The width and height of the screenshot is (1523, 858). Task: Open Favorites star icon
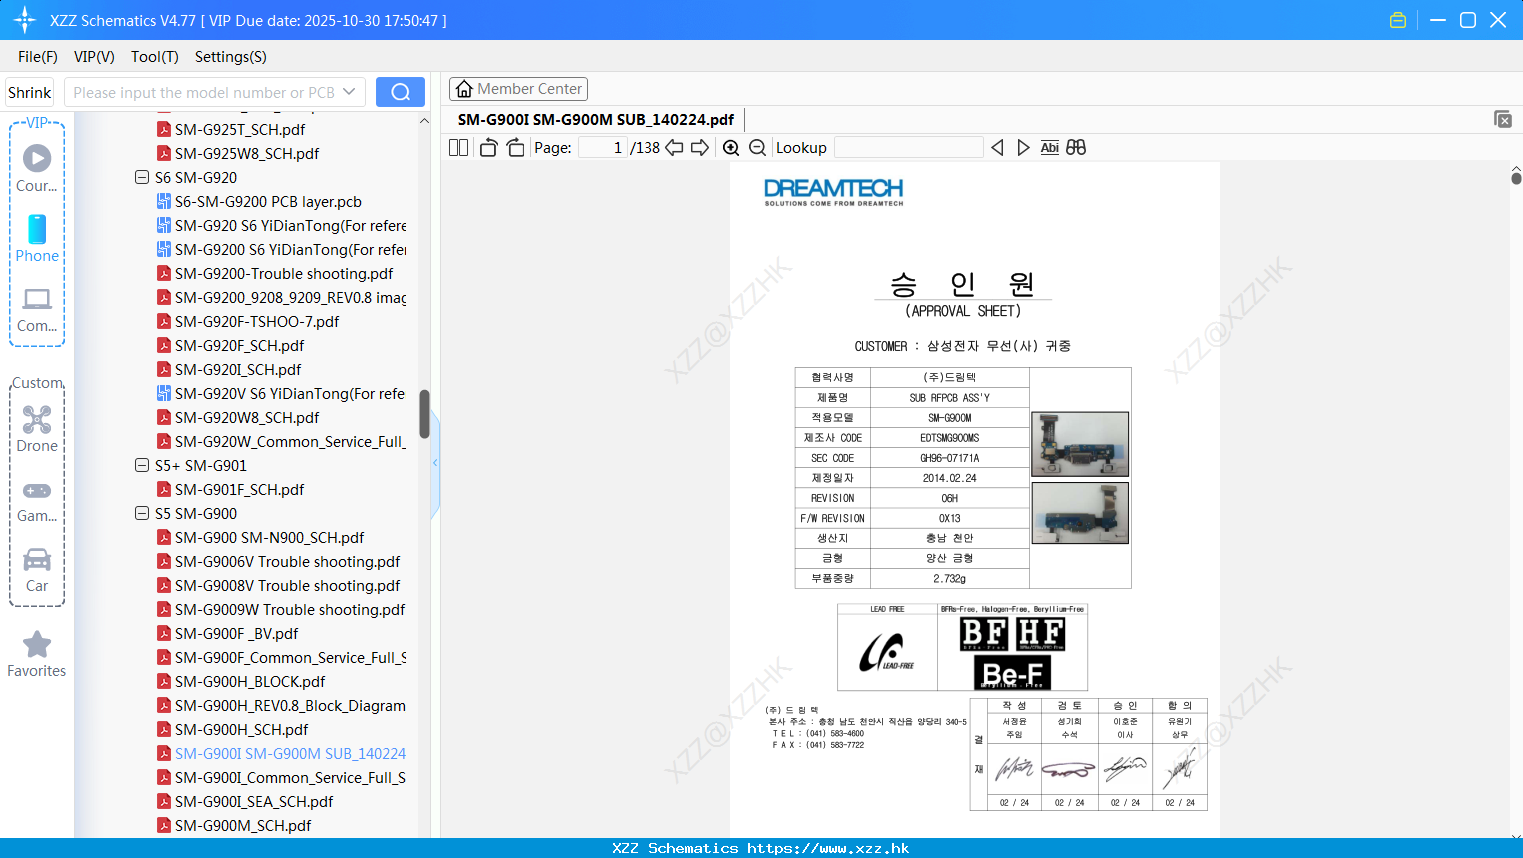pyautogui.click(x=37, y=654)
